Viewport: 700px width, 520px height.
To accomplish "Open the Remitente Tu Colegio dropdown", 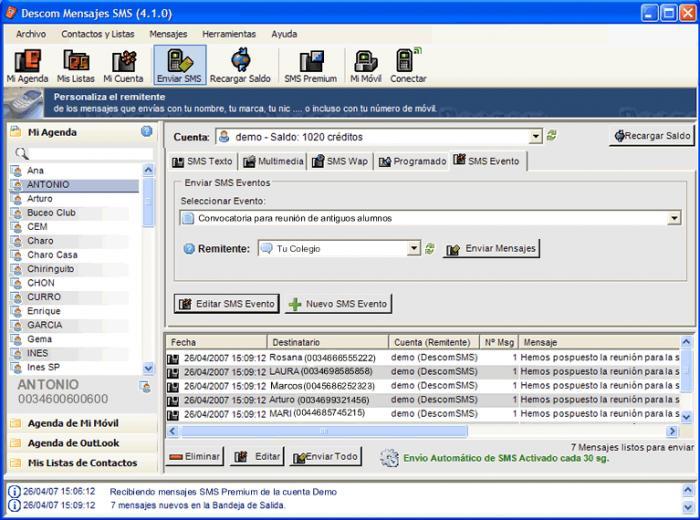I will 414,249.
